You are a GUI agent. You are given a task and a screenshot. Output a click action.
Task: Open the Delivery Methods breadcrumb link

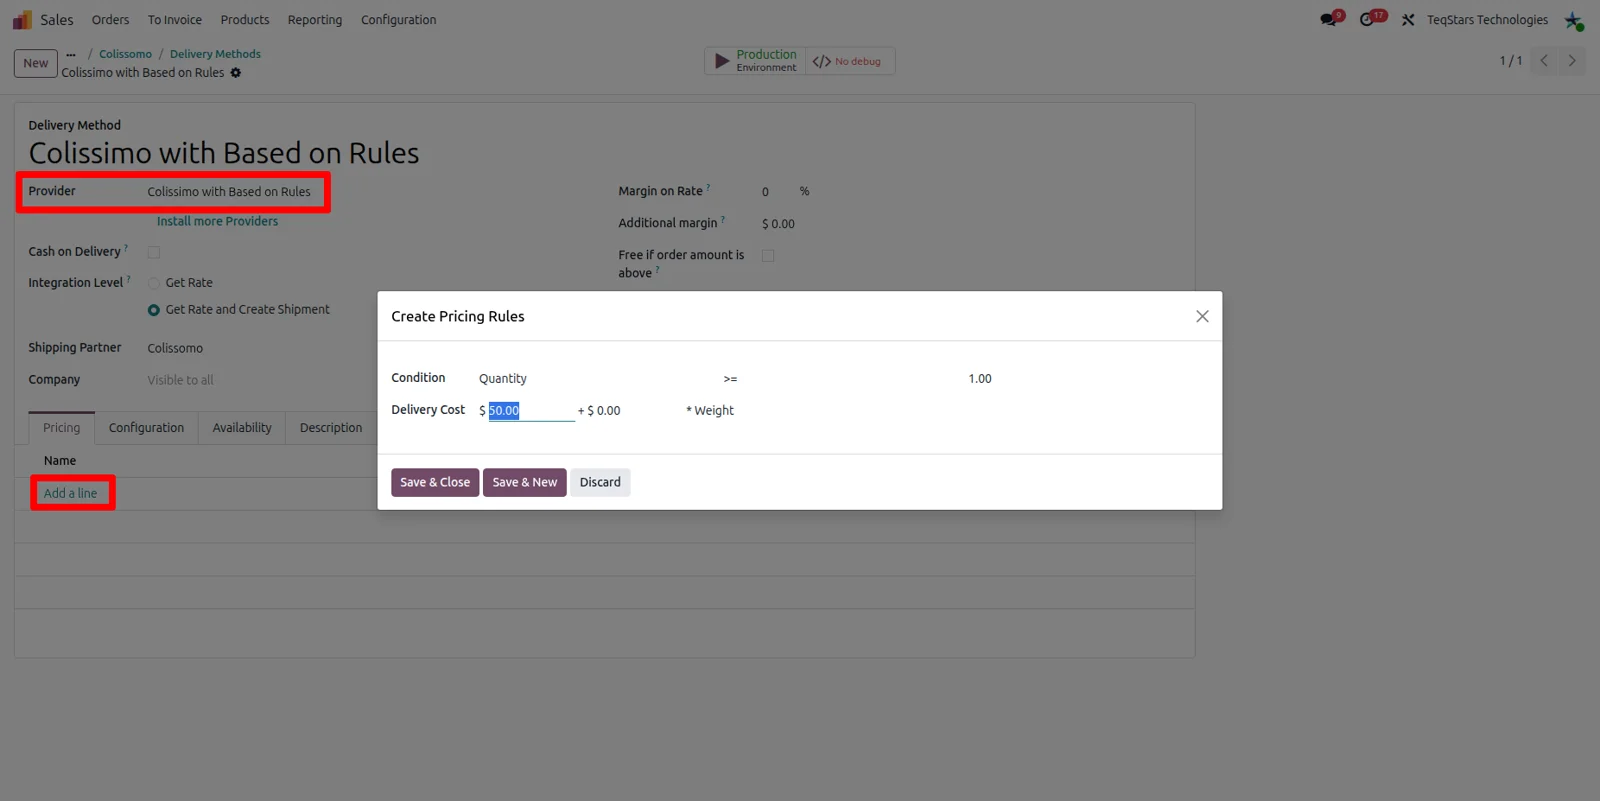point(215,54)
